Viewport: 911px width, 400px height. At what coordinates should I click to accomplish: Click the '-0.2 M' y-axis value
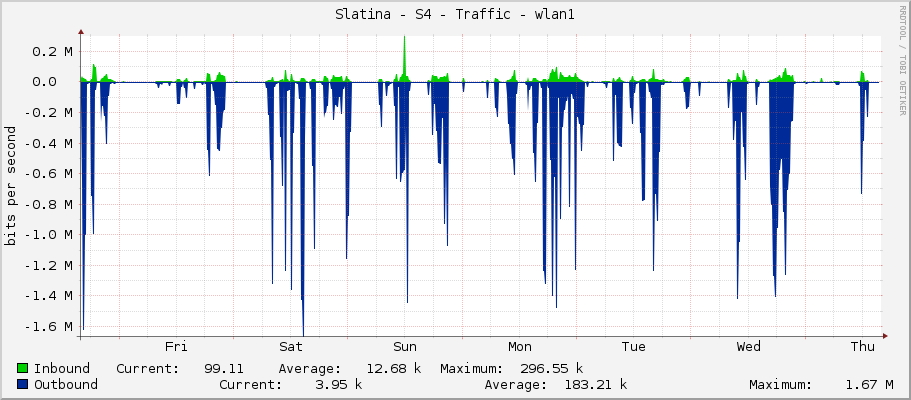(x=49, y=112)
